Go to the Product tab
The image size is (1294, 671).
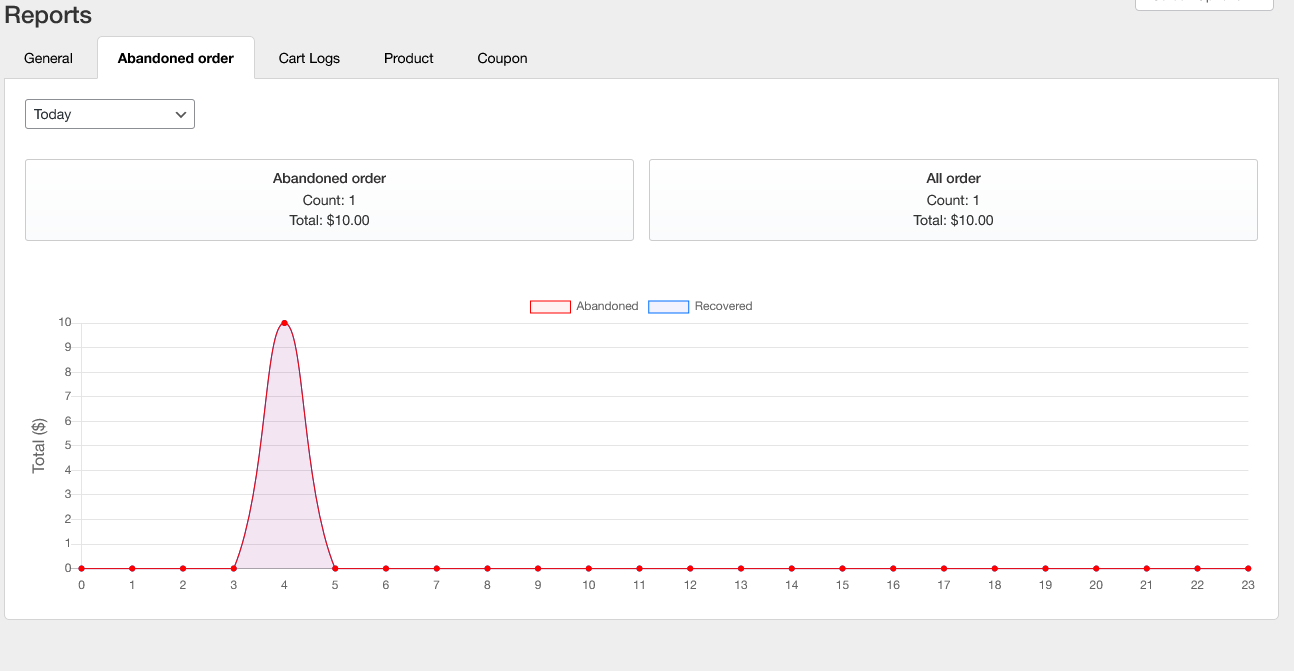tap(409, 58)
